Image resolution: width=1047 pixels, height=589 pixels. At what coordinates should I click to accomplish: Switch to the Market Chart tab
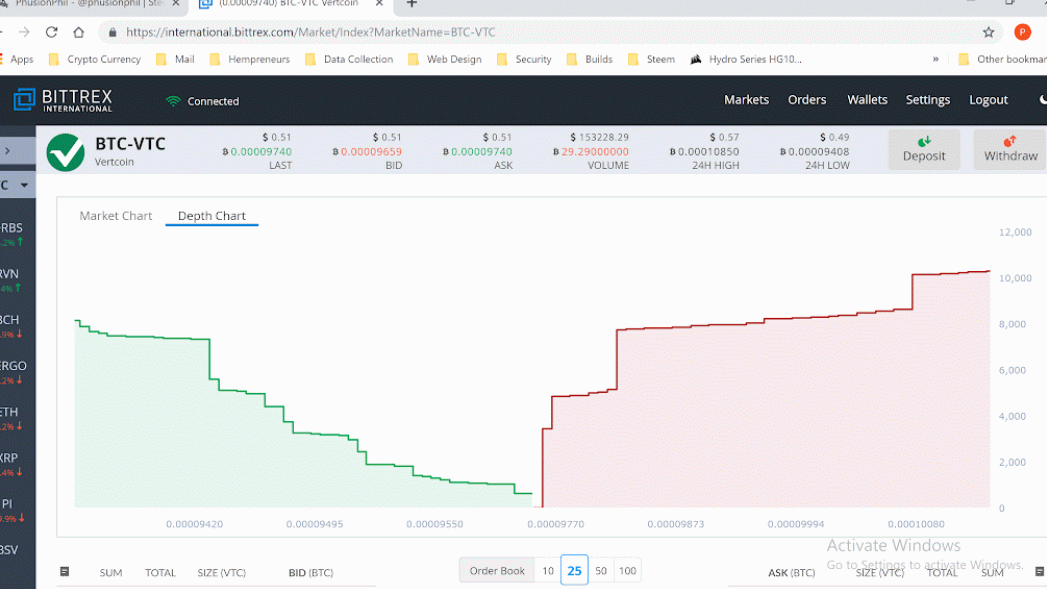pyautogui.click(x=116, y=216)
